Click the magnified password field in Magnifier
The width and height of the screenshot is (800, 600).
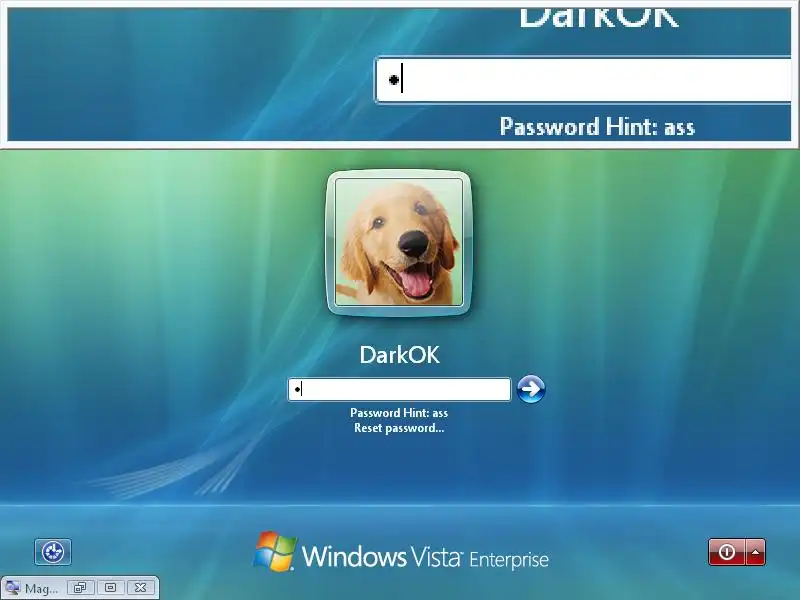[x=583, y=80]
